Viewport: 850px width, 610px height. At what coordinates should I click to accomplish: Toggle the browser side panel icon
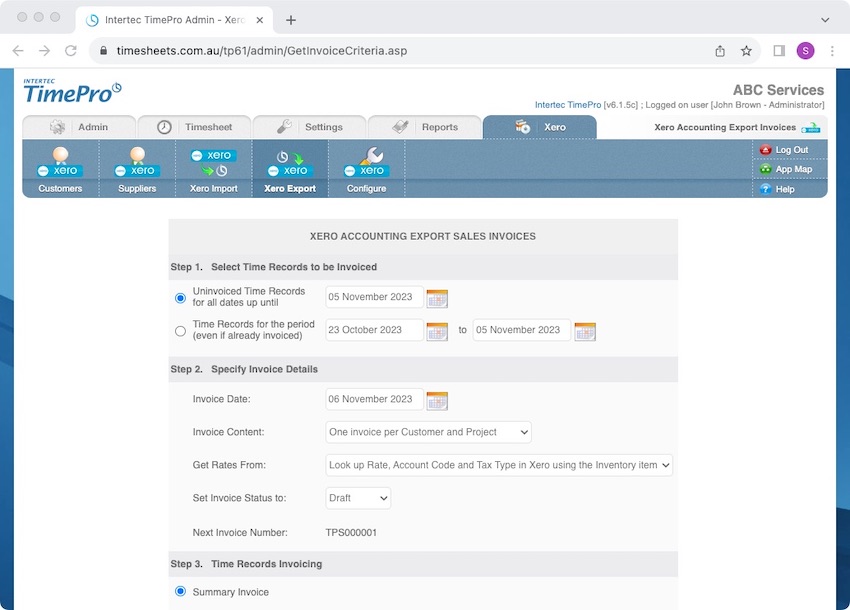779,51
